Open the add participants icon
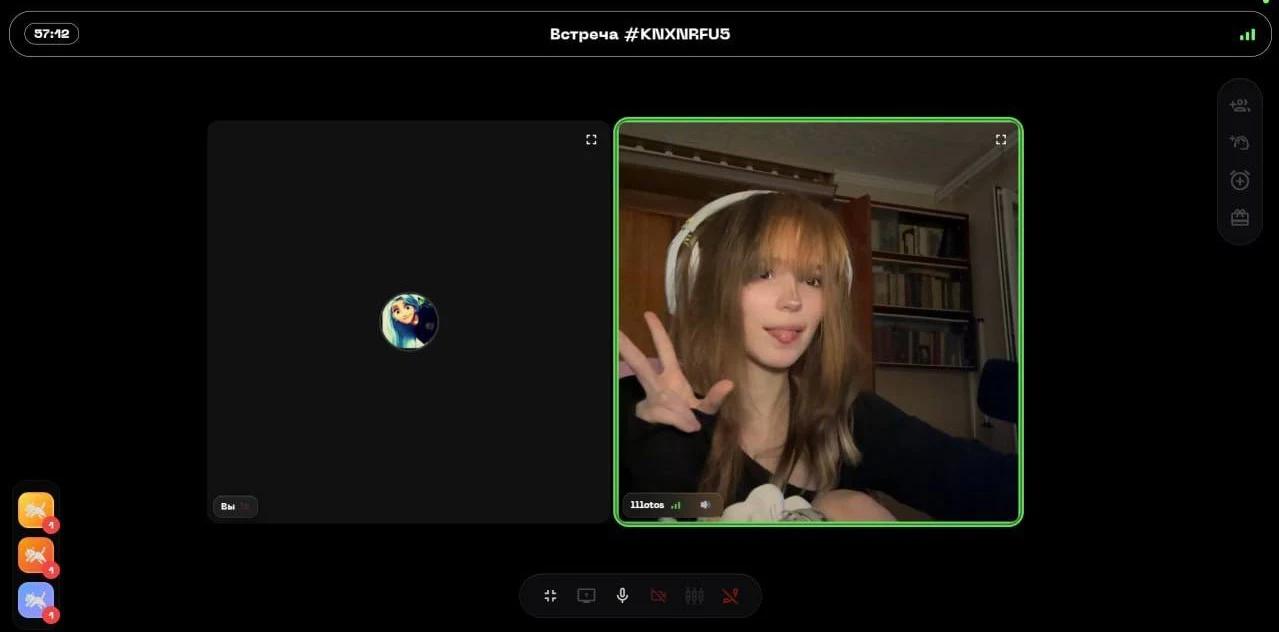The image size is (1279, 632). point(1240,105)
